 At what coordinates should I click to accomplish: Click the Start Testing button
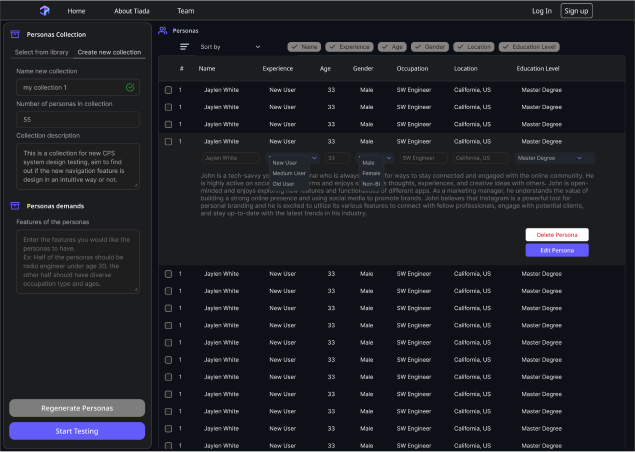click(x=77, y=431)
